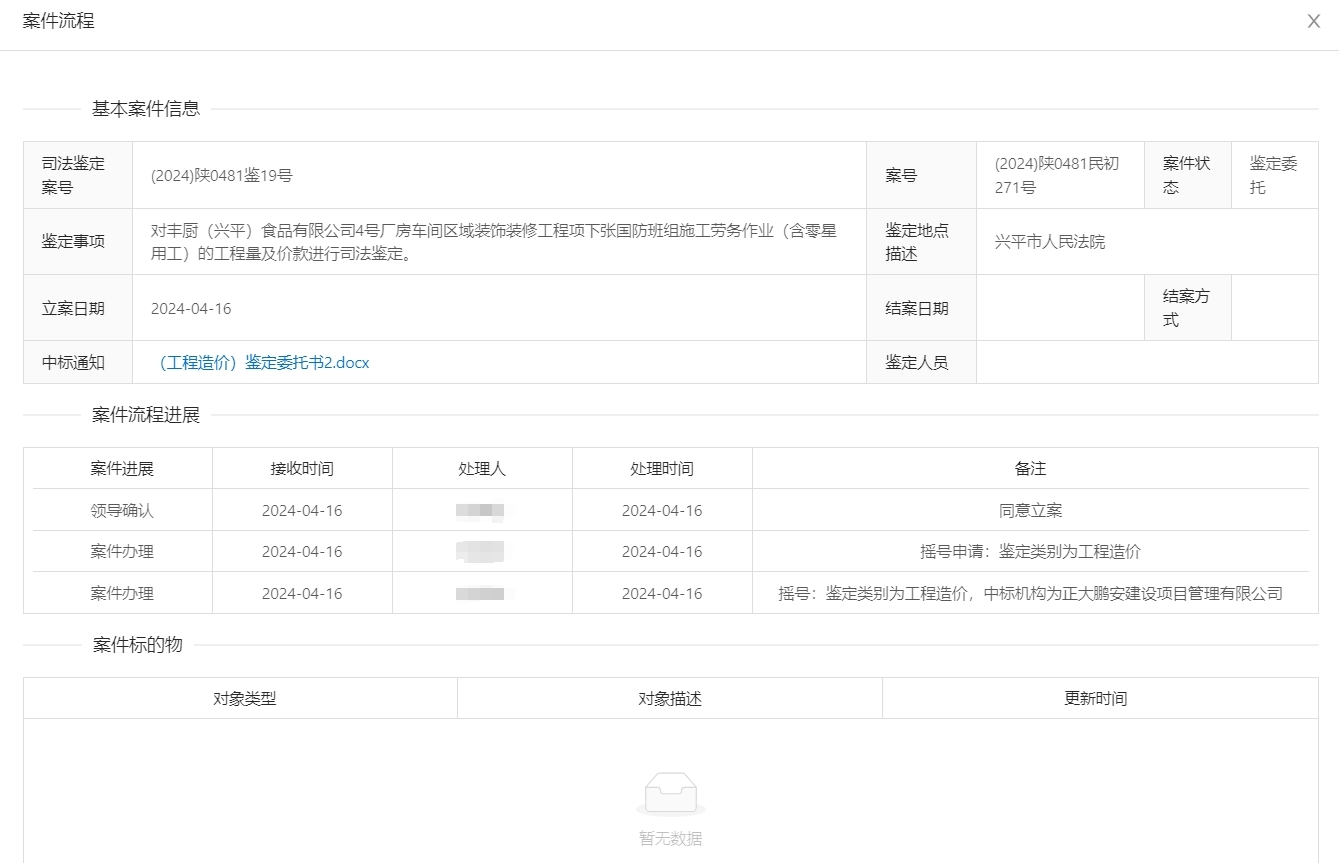Viewport: 1339px width, 863px height.
Task: Select the 立案日期 value 2024-04-16
Action: (x=191, y=308)
